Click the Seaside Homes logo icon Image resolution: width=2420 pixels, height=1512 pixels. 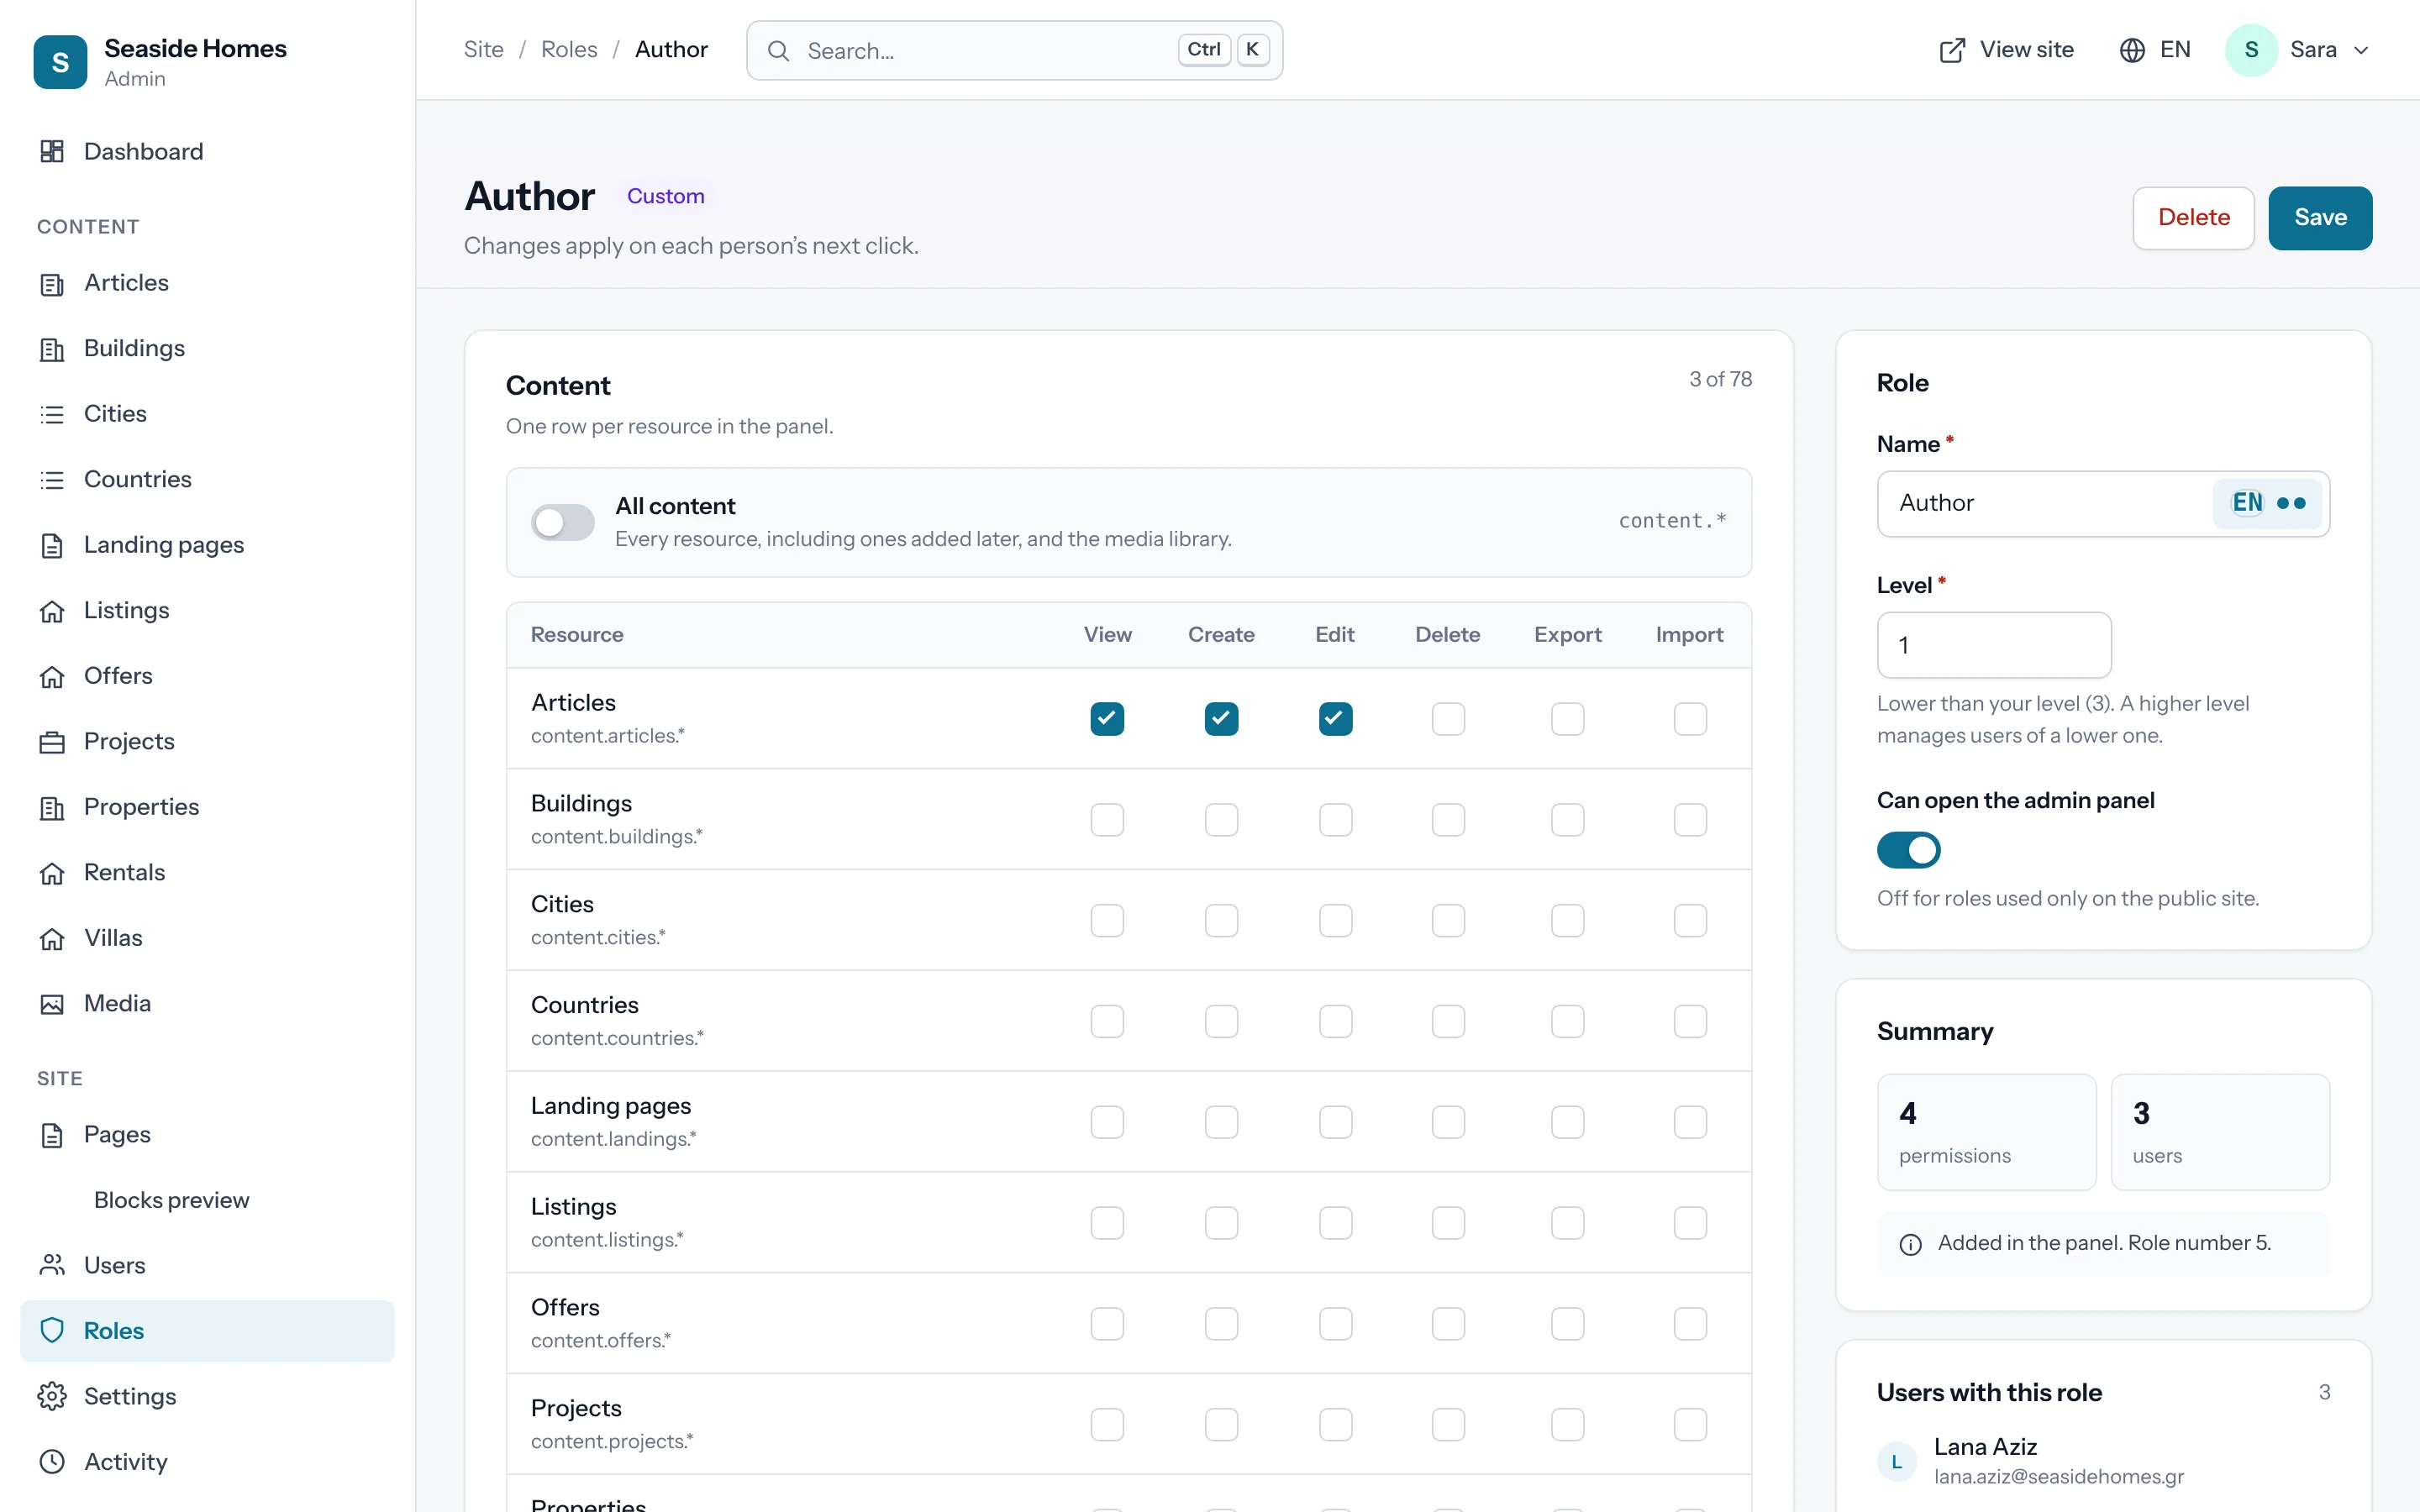[x=60, y=62]
